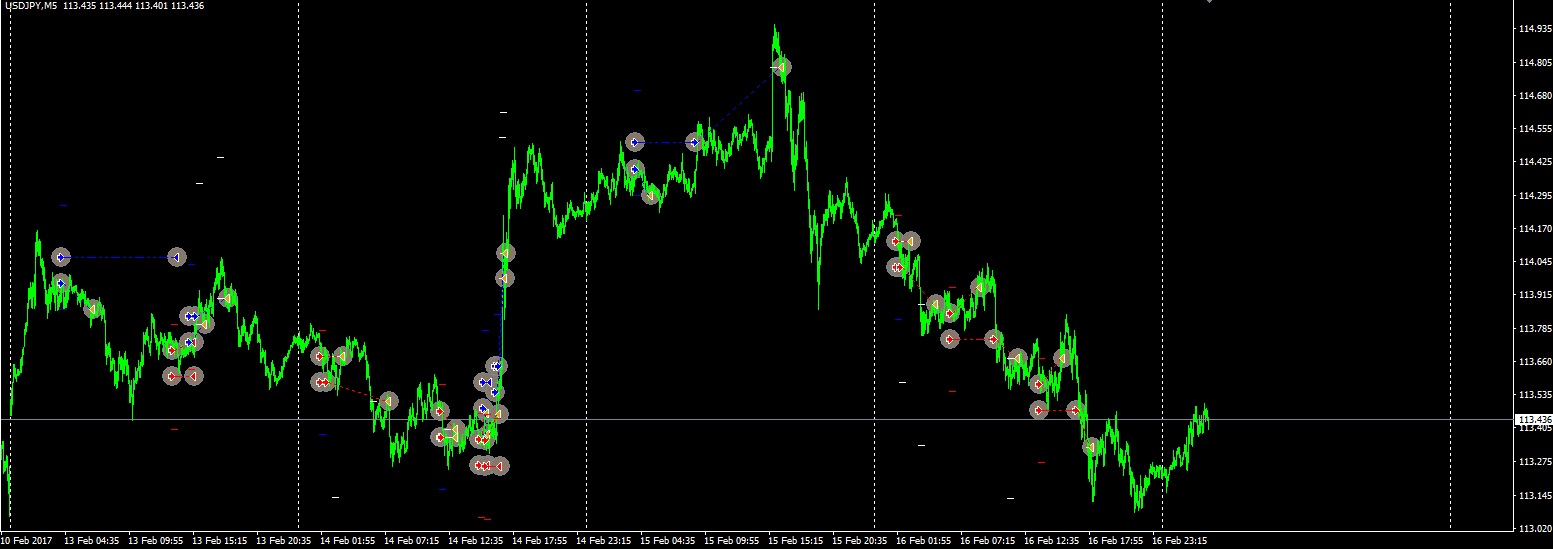The image size is (1553, 549).
Task: Click price scale value 114.805
Action: [x=1534, y=63]
